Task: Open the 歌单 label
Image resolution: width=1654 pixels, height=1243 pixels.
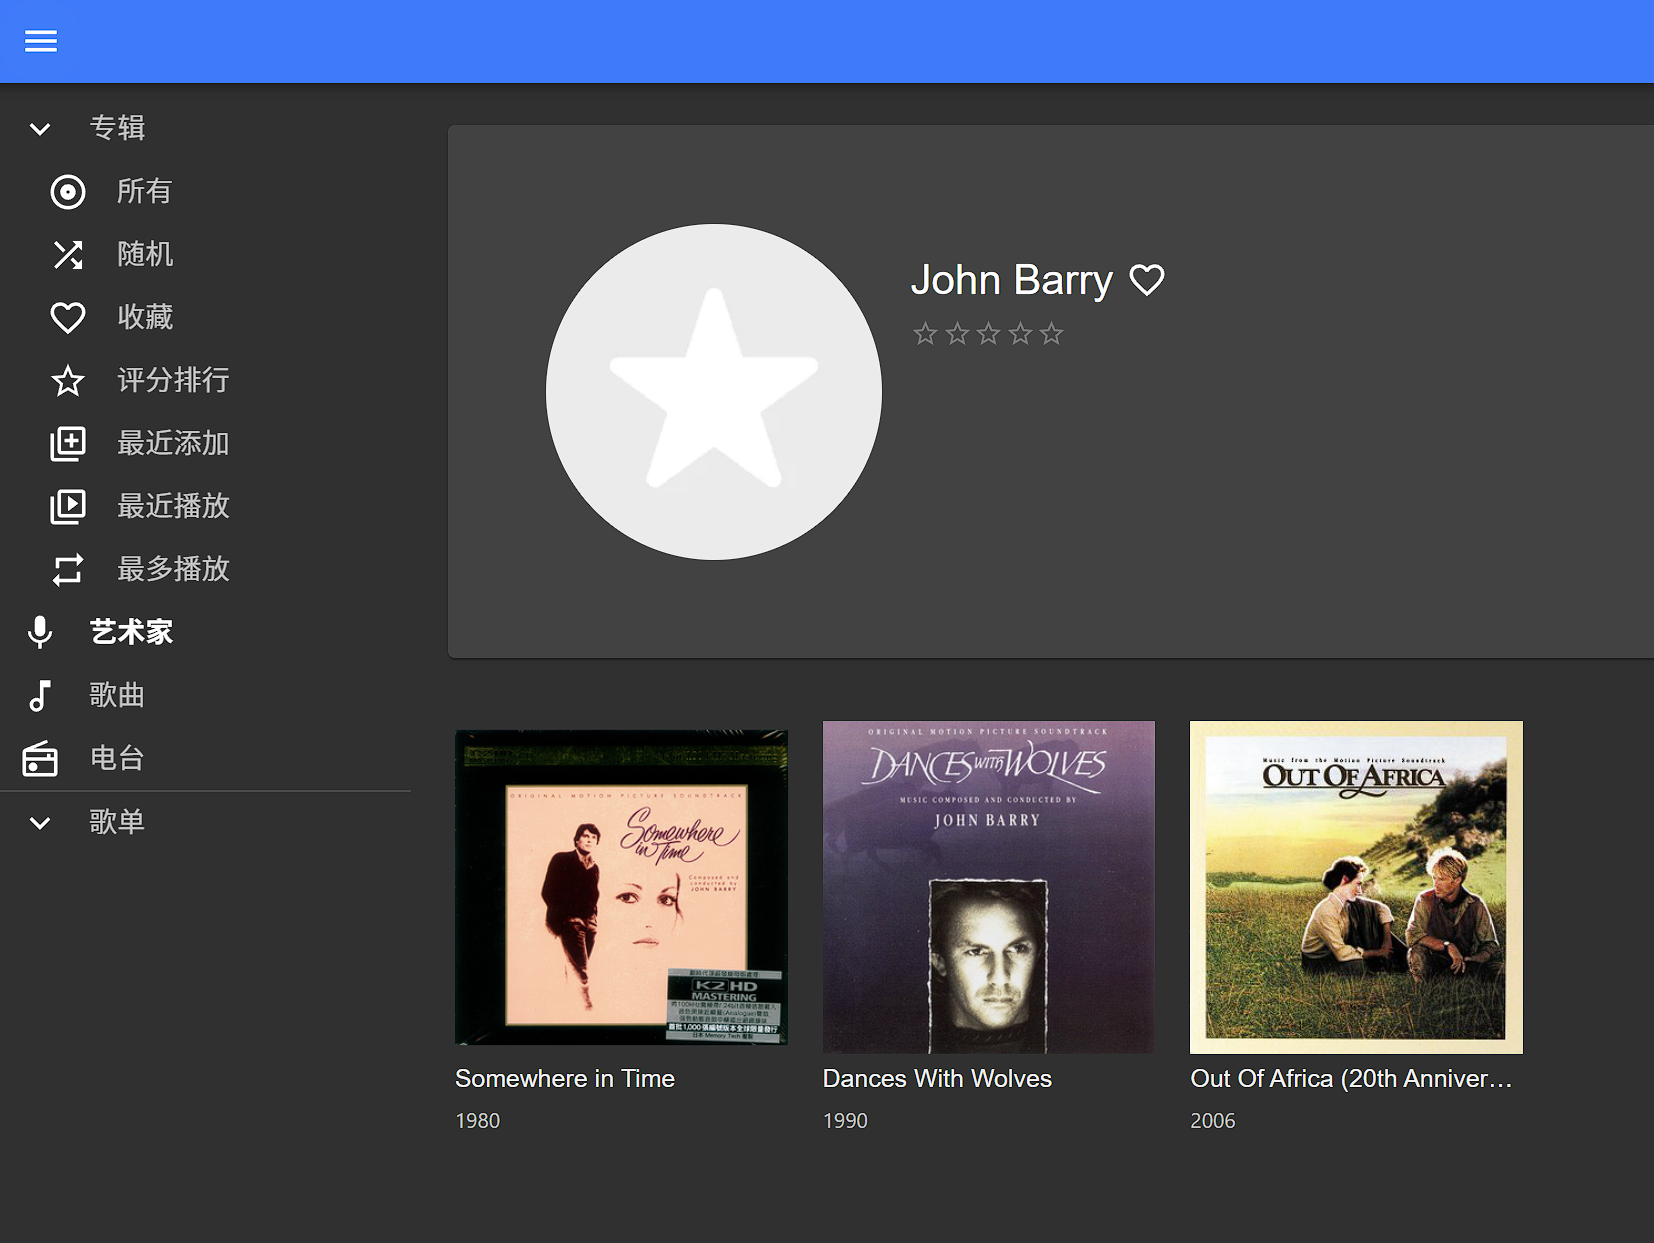Action: pos(117,822)
